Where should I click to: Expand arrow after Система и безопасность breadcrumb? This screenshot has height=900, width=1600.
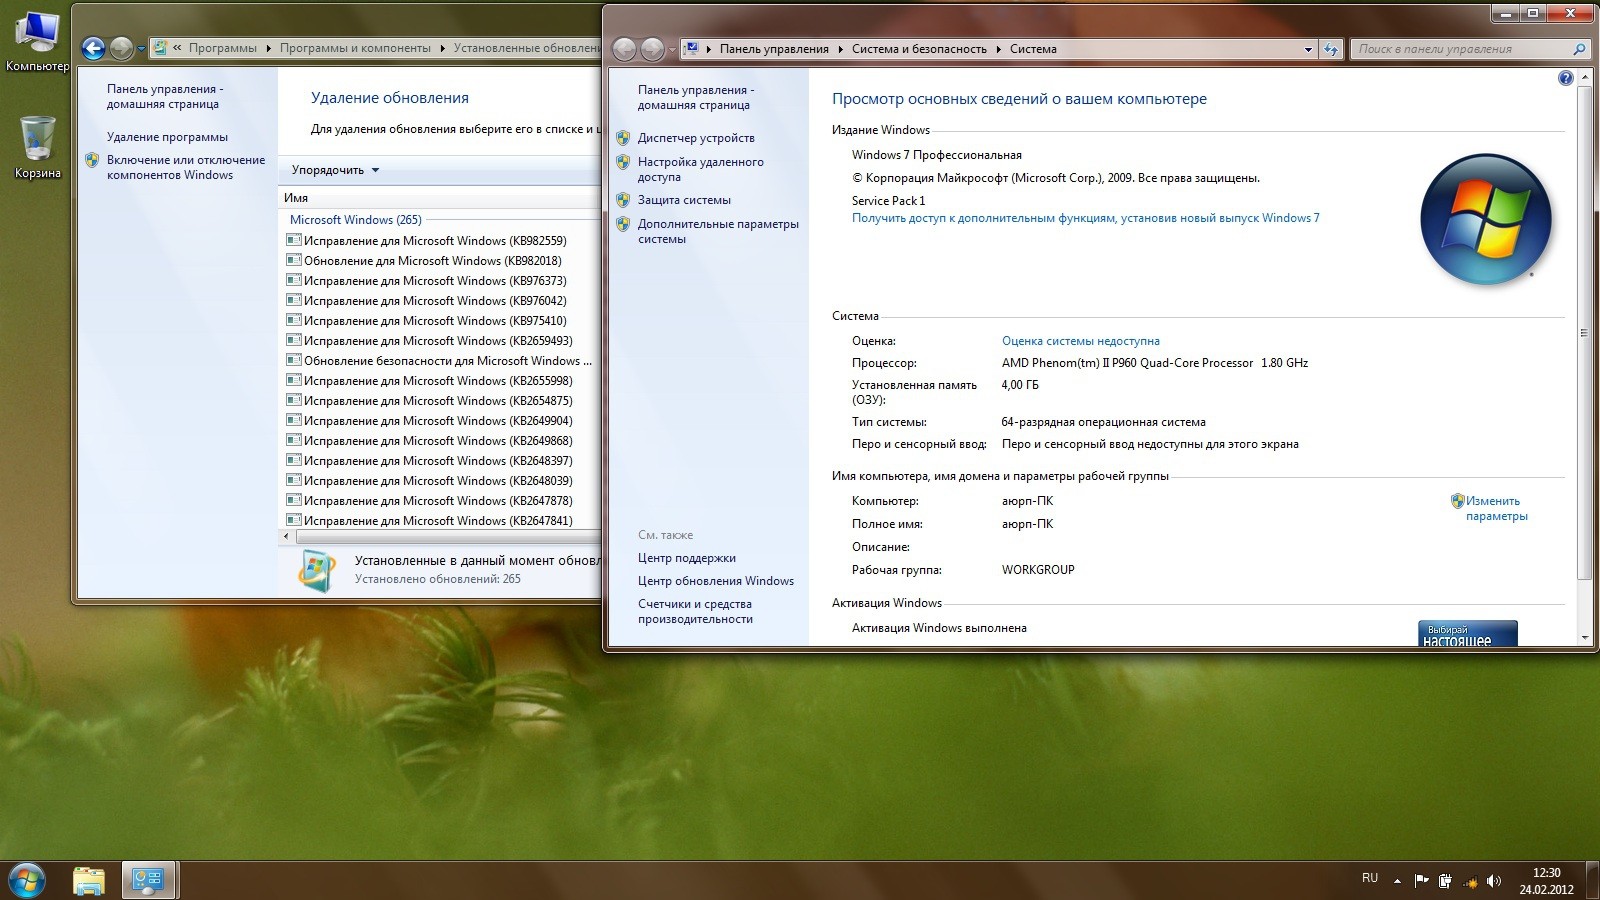point(999,49)
